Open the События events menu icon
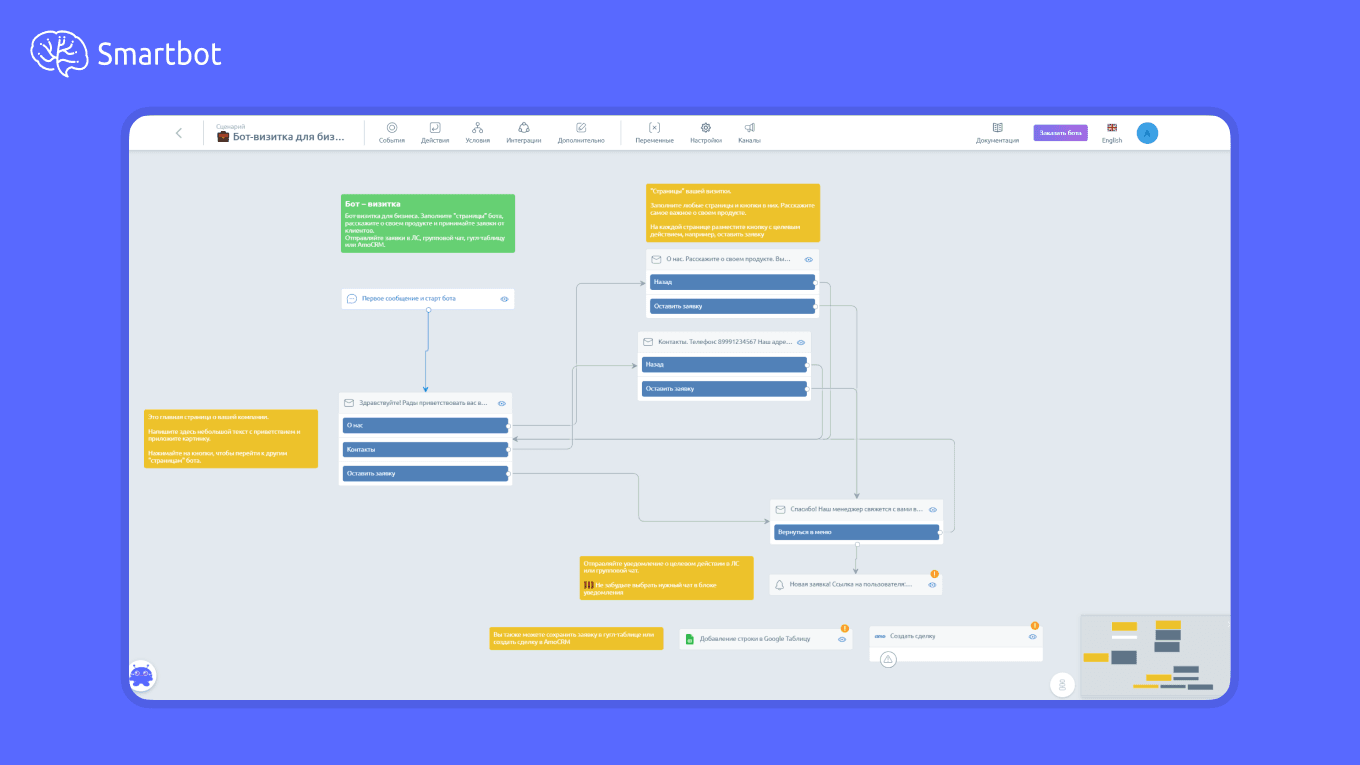 [392, 128]
